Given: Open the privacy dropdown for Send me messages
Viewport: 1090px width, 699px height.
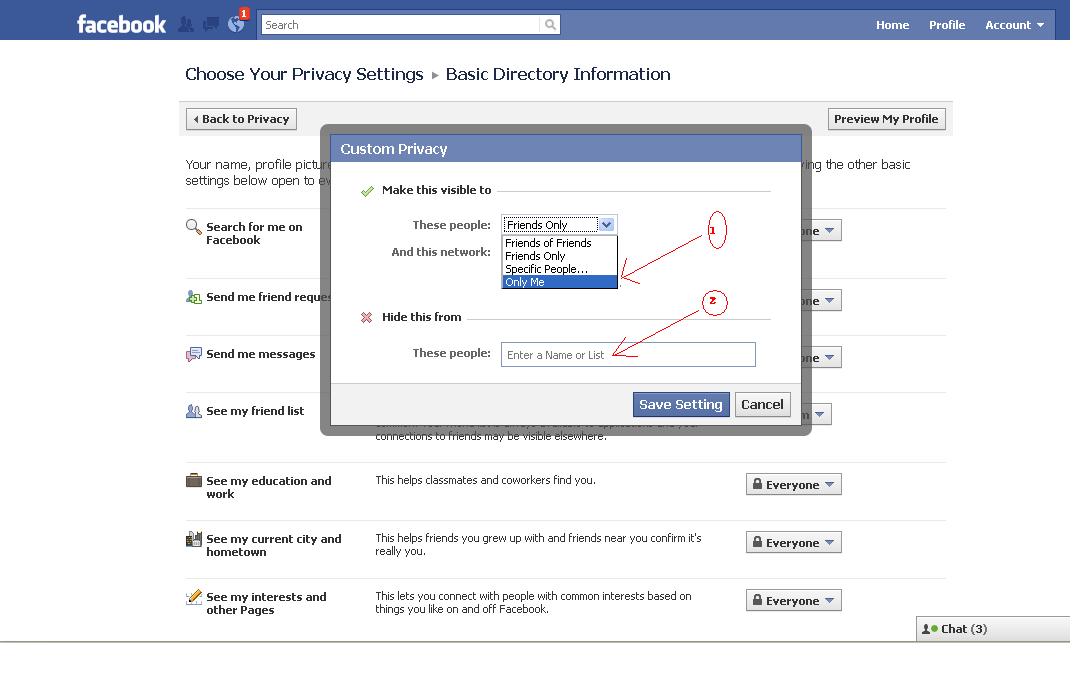Looking at the screenshot, I should click(822, 357).
